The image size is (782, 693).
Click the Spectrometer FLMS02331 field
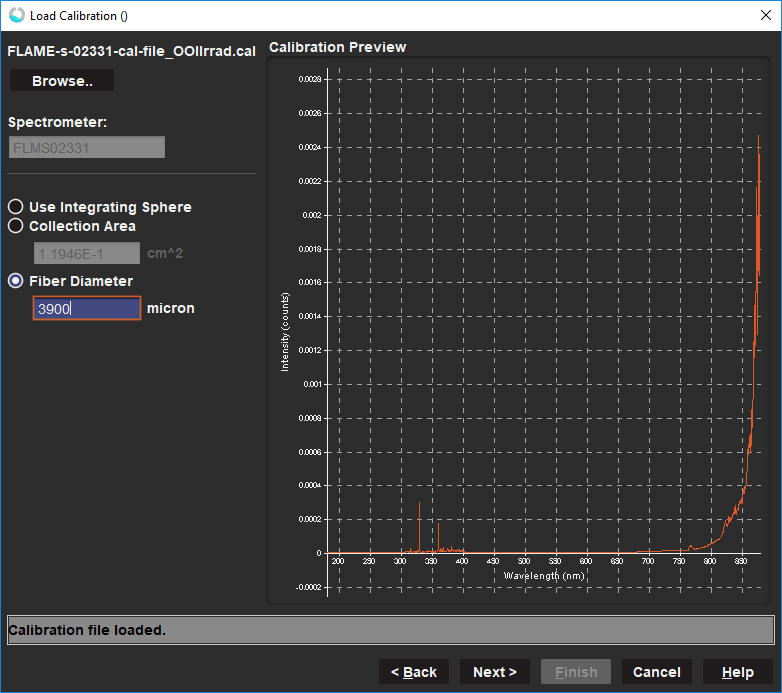(x=86, y=148)
